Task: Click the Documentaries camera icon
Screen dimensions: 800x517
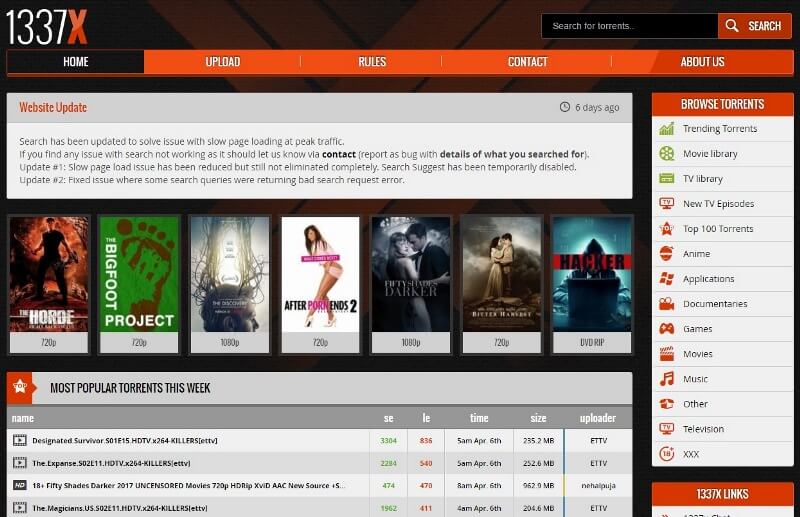Action: click(x=666, y=304)
